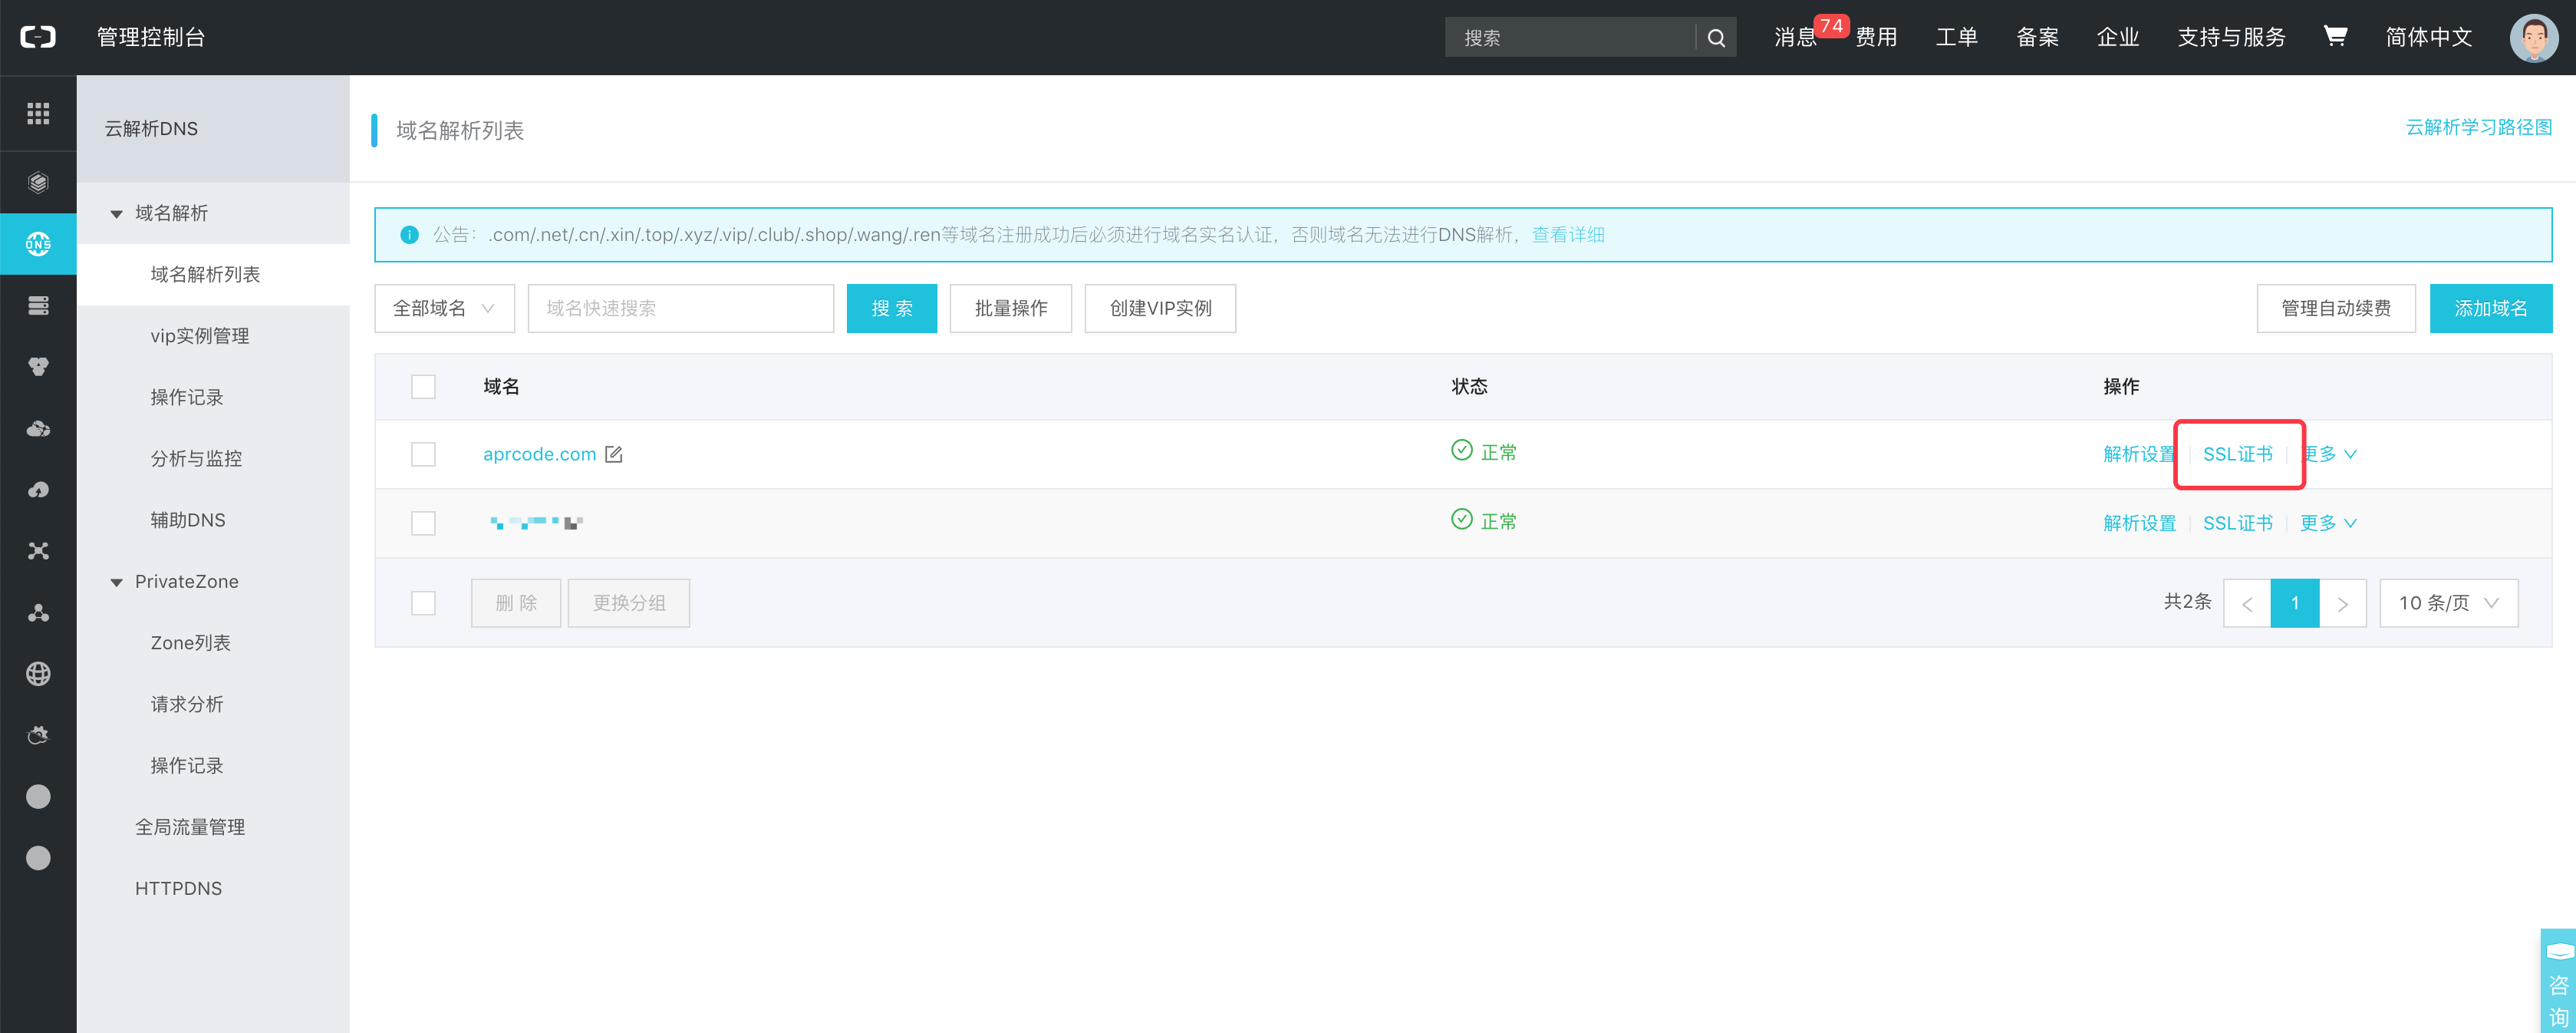Click the DNS sidebar icon
The image size is (2576, 1033).
point(38,244)
